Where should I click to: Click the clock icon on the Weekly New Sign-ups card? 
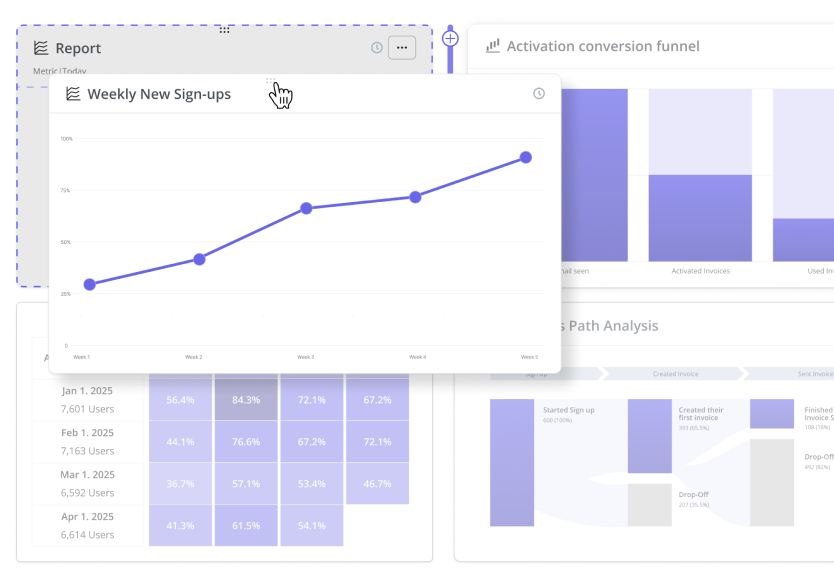point(539,92)
